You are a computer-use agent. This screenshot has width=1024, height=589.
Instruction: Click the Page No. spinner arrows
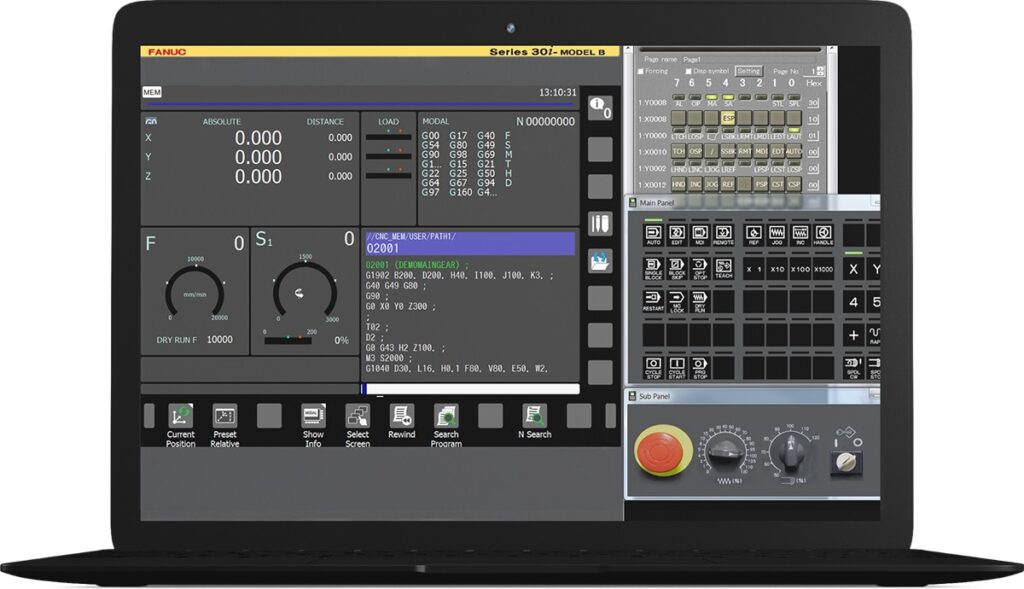(820, 71)
